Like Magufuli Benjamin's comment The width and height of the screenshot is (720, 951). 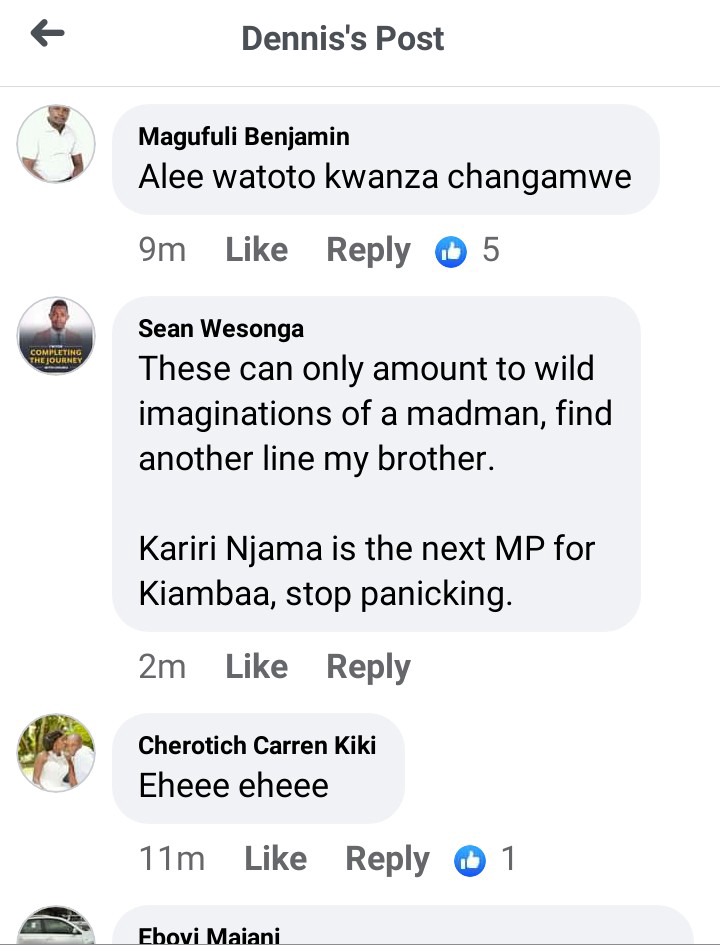(256, 250)
